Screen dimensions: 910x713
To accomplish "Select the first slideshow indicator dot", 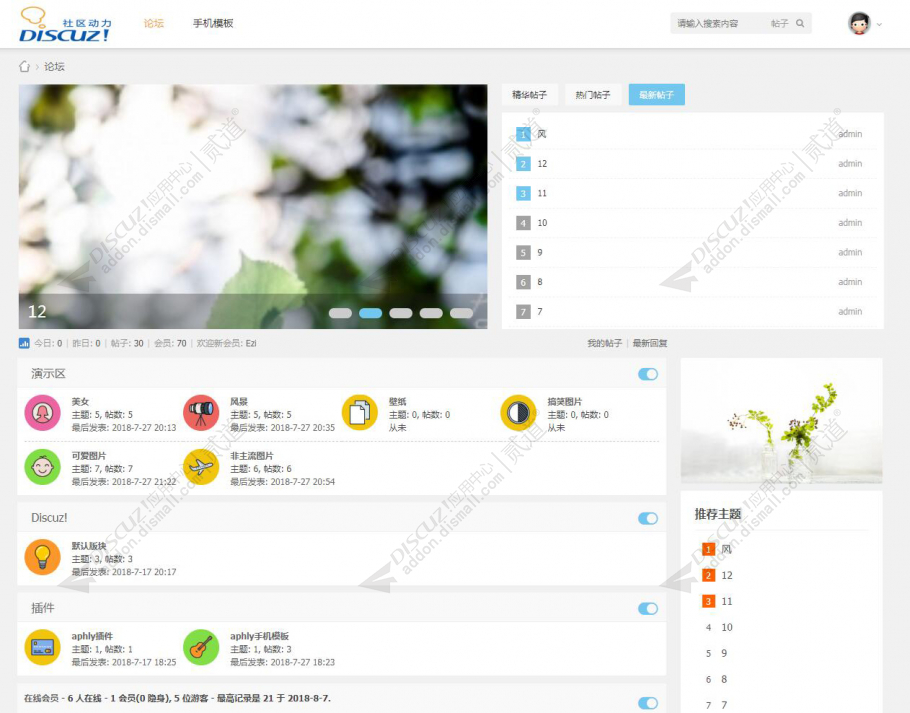I will click(340, 313).
